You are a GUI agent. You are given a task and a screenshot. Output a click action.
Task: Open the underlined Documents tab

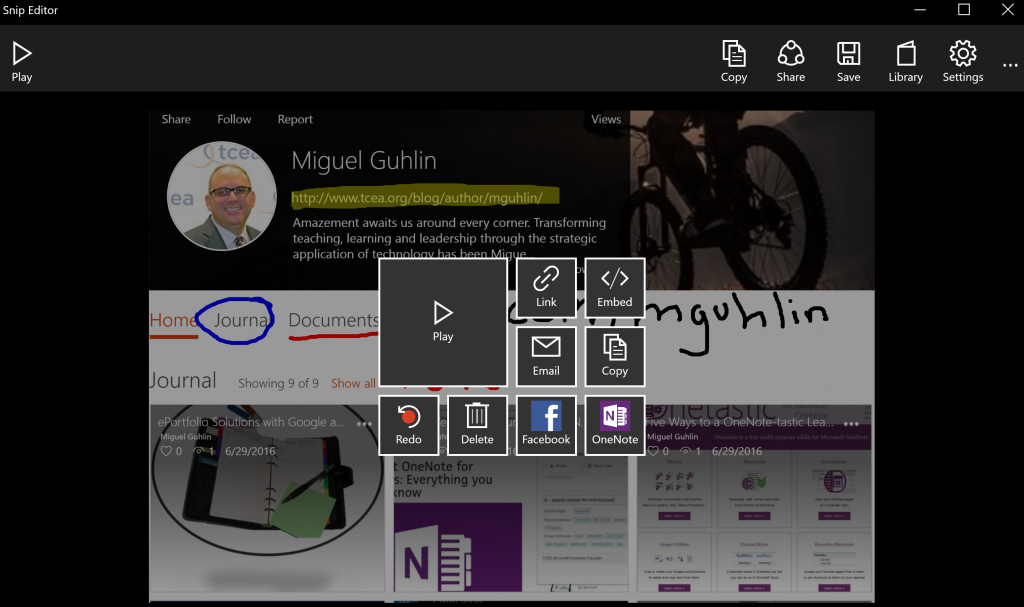[x=333, y=320]
